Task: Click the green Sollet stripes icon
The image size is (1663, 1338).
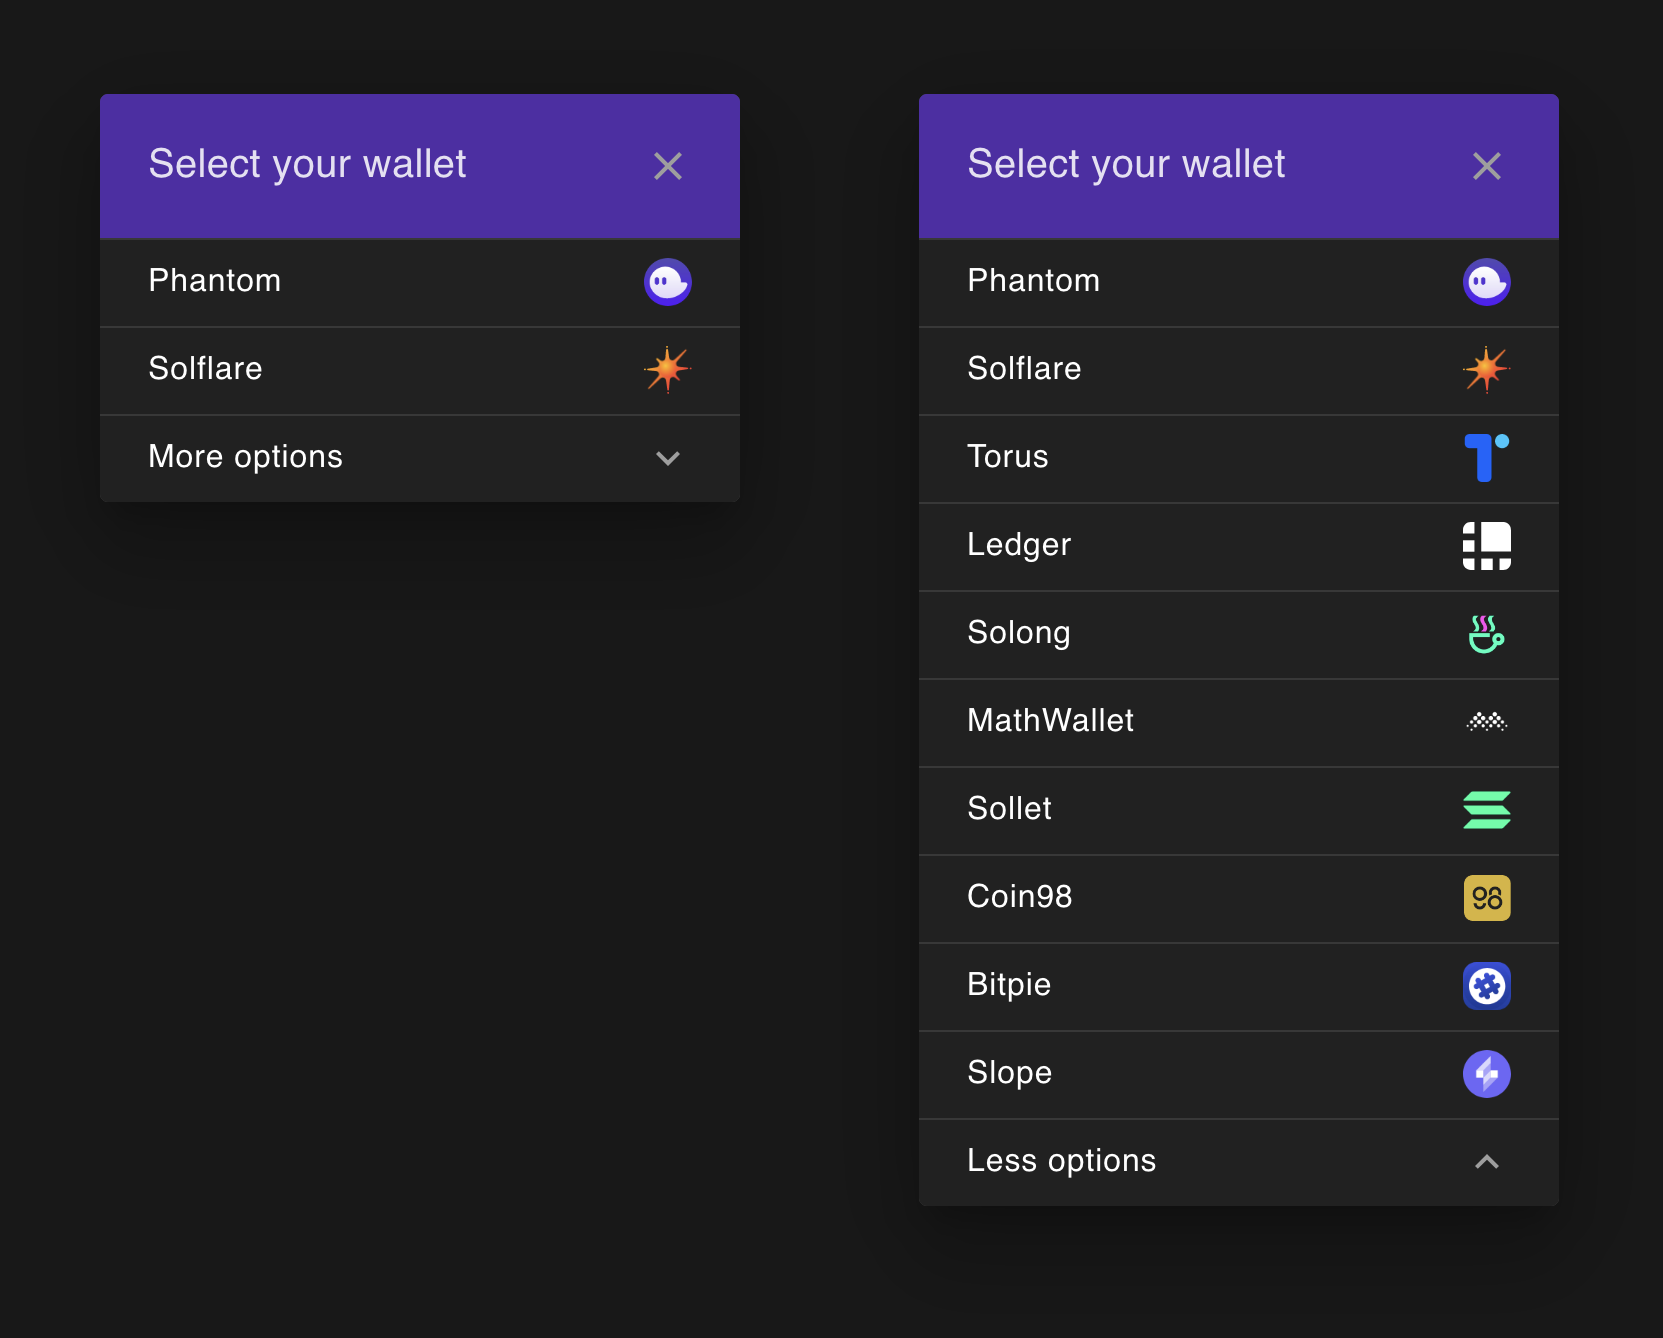Action: [x=1487, y=810]
